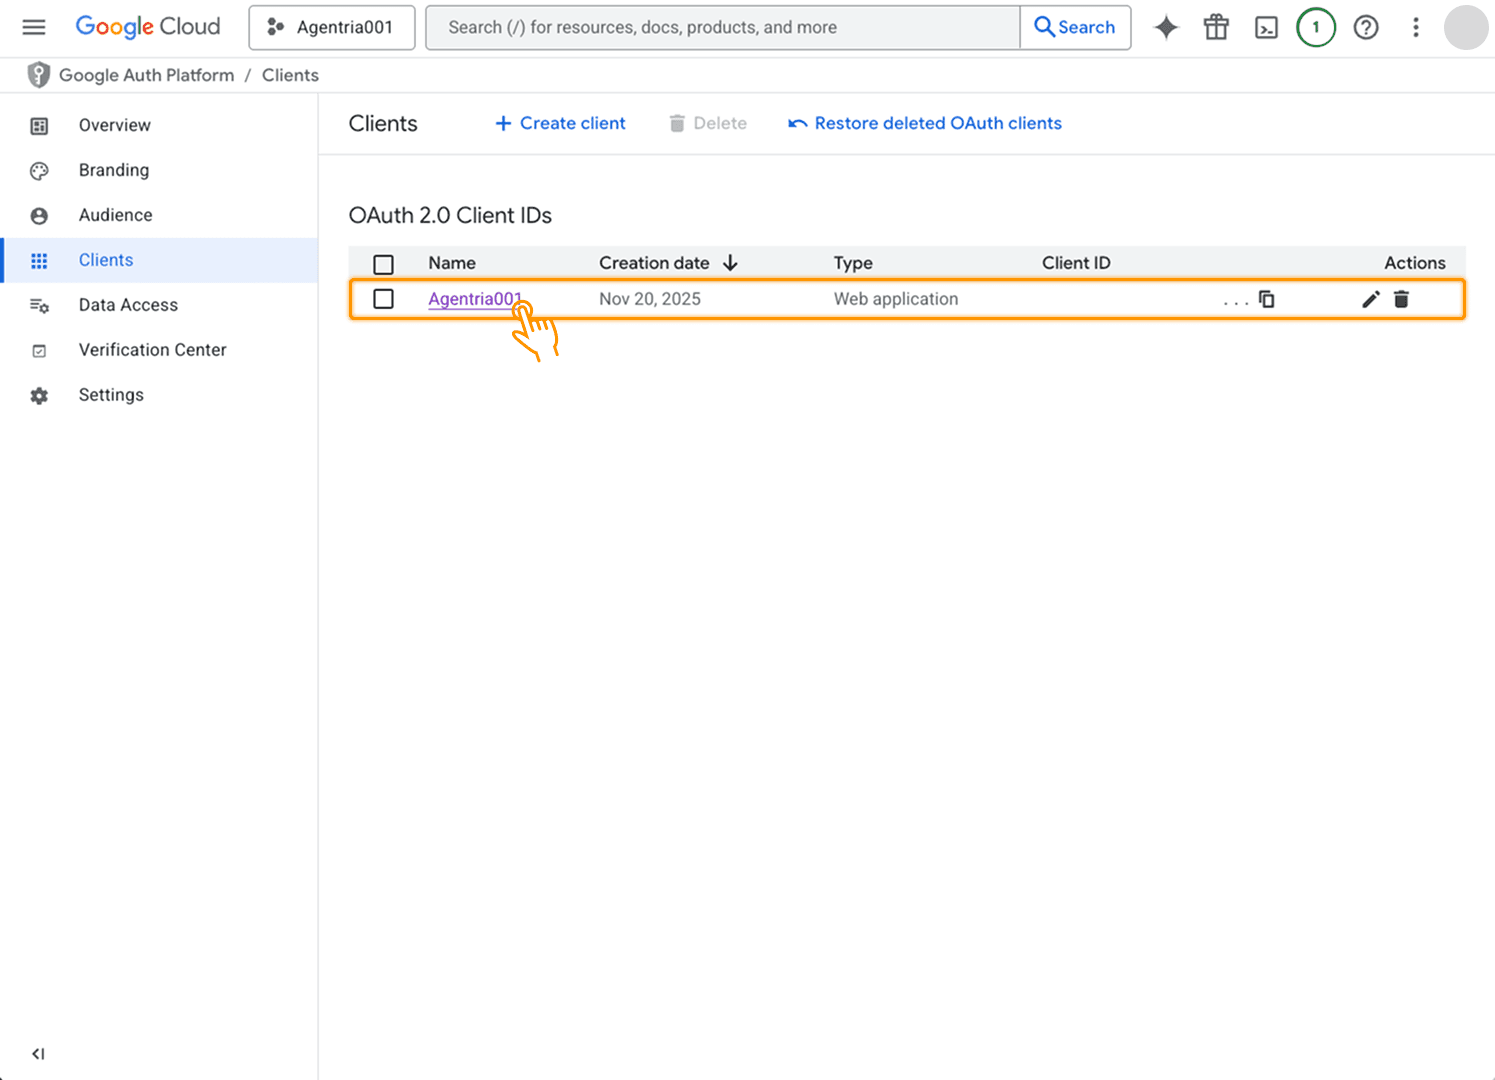Click the OAuth 2.0 Client IDs heading
Image resolution: width=1495 pixels, height=1080 pixels.
click(450, 215)
